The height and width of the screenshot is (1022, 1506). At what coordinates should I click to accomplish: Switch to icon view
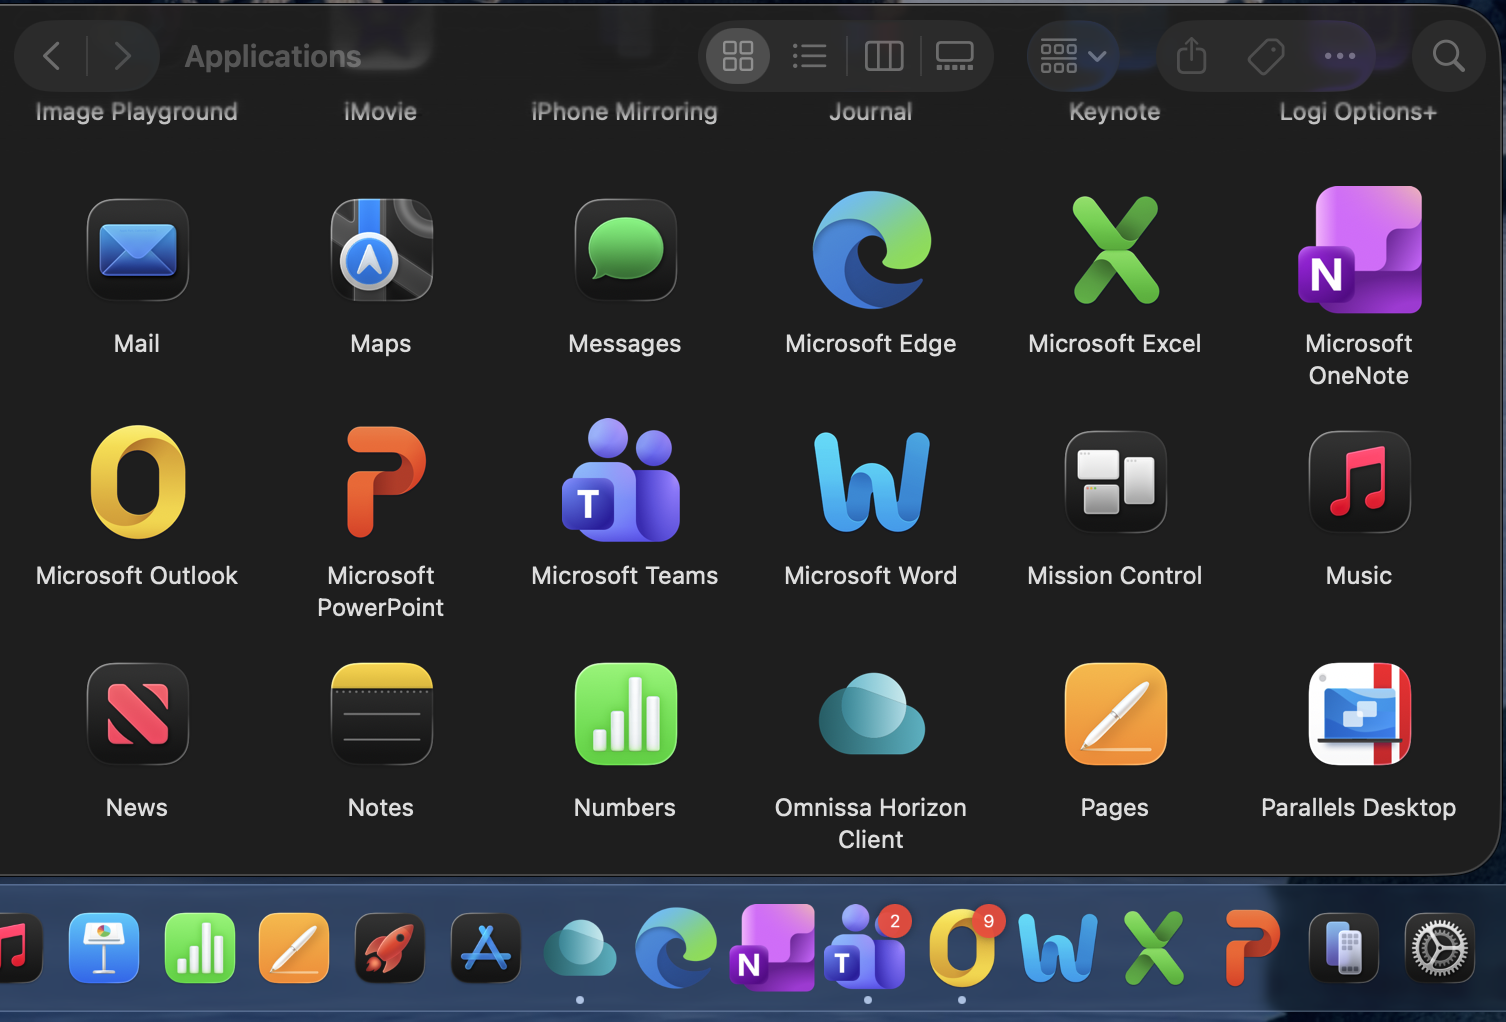tap(738, 56)
